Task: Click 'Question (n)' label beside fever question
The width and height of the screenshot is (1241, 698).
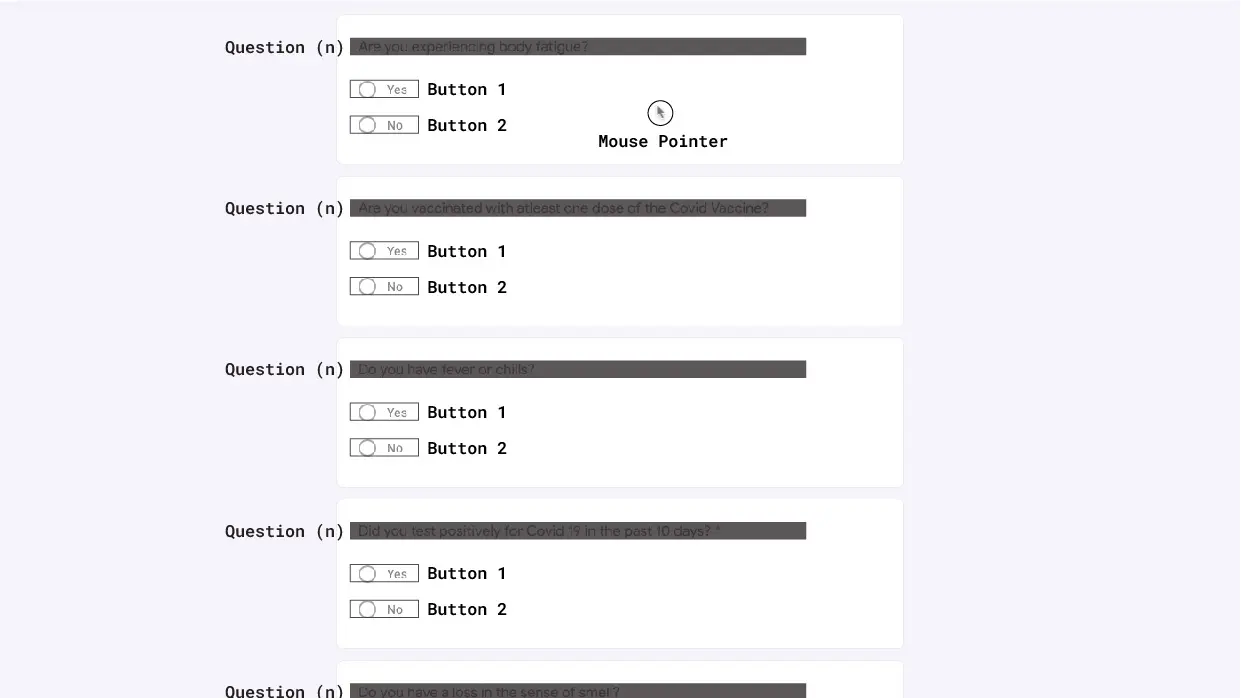Action: tap(285, 369)
